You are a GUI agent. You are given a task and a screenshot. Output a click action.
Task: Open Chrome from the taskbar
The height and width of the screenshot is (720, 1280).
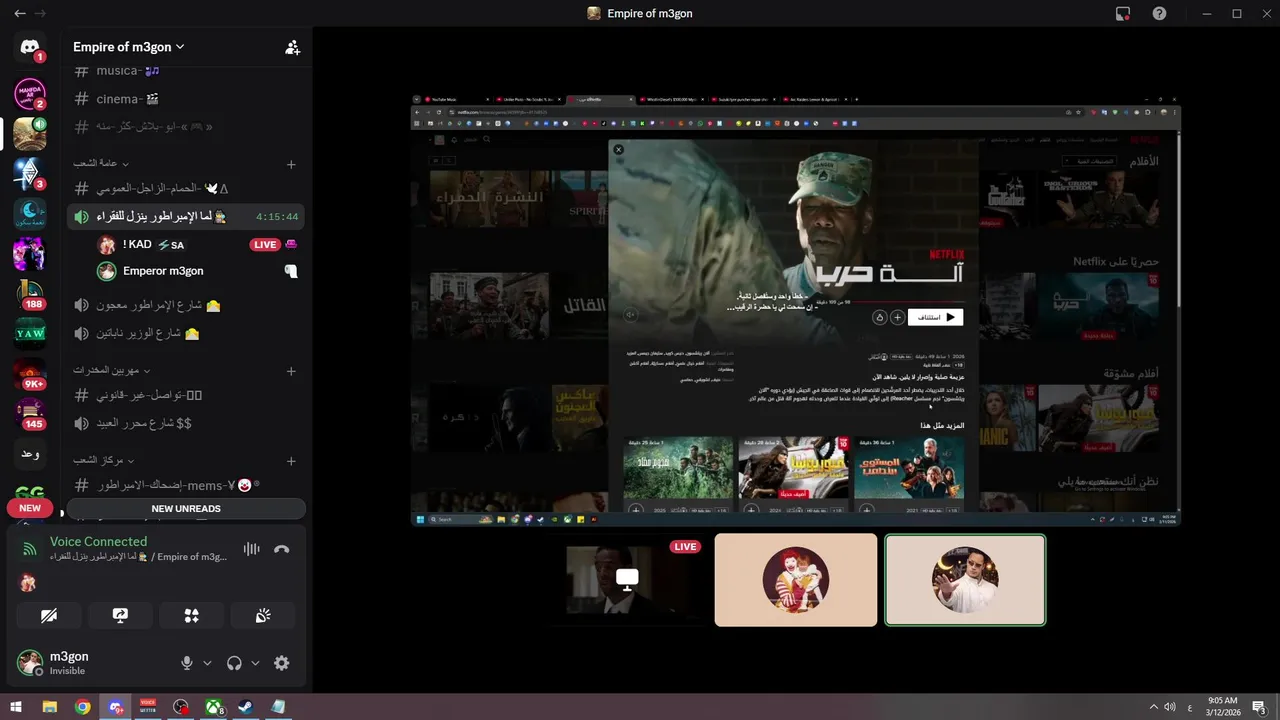click(x=83, y=707)
